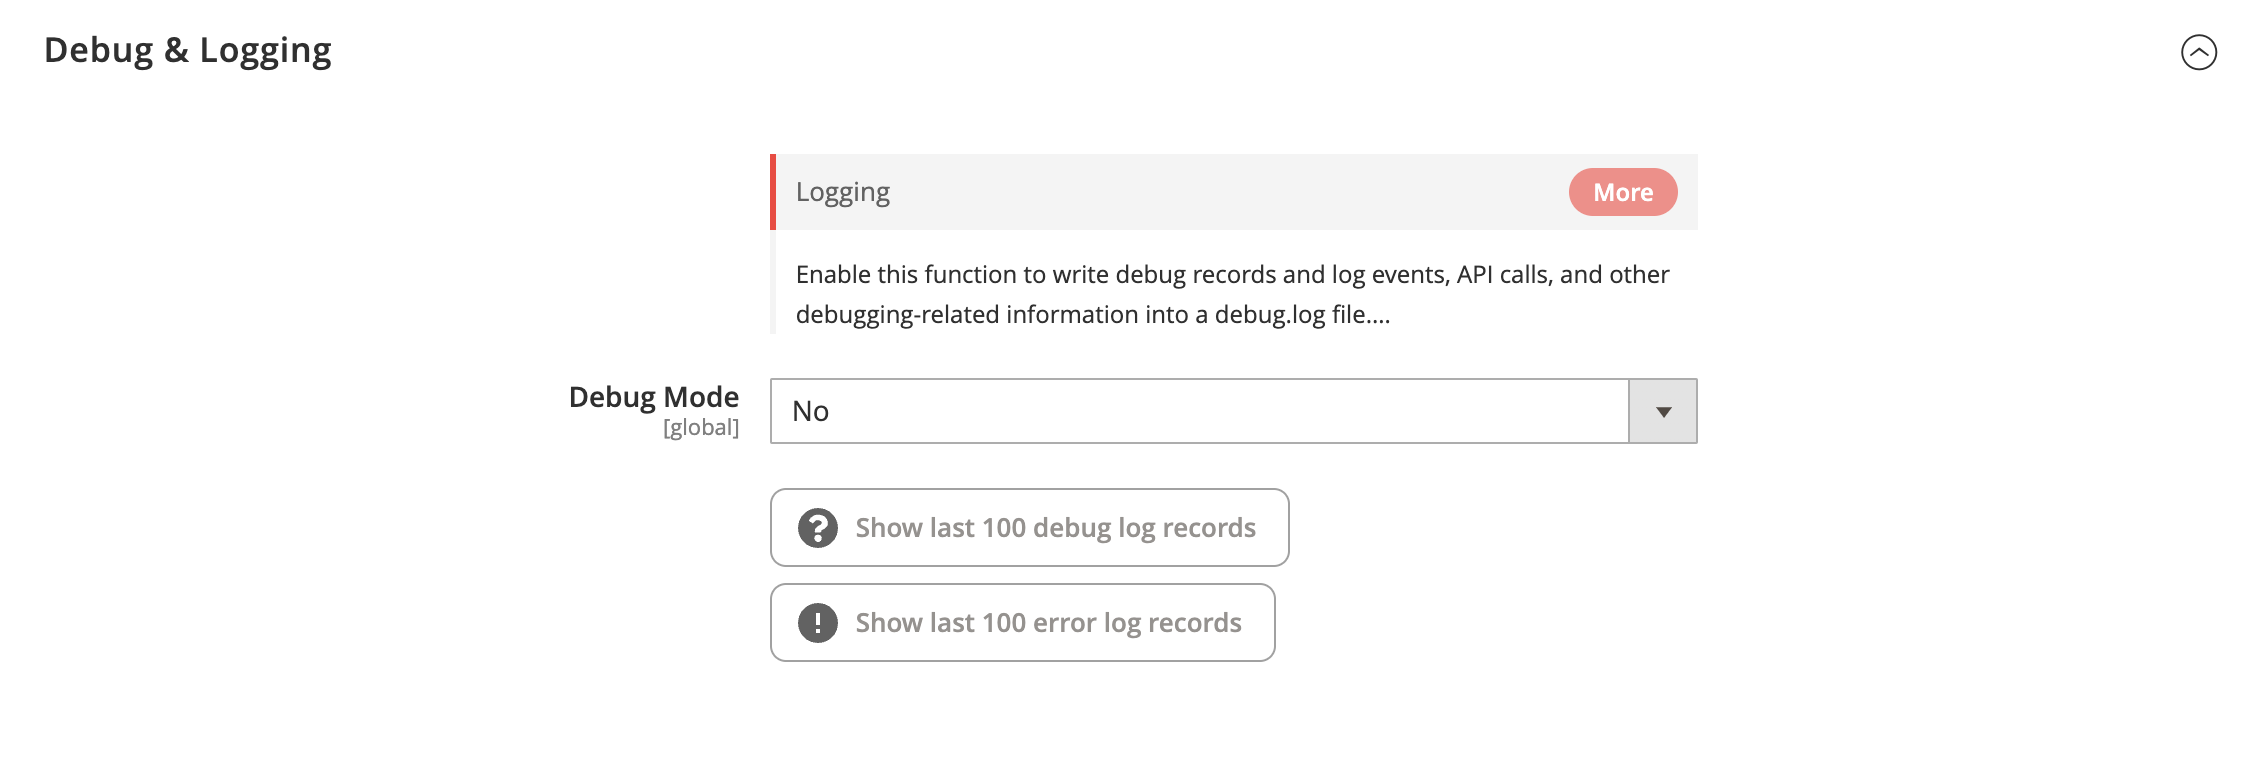The image size is (2248, 766).
Task: Click the [global] scope label
Action: click(x=701, y=428)
